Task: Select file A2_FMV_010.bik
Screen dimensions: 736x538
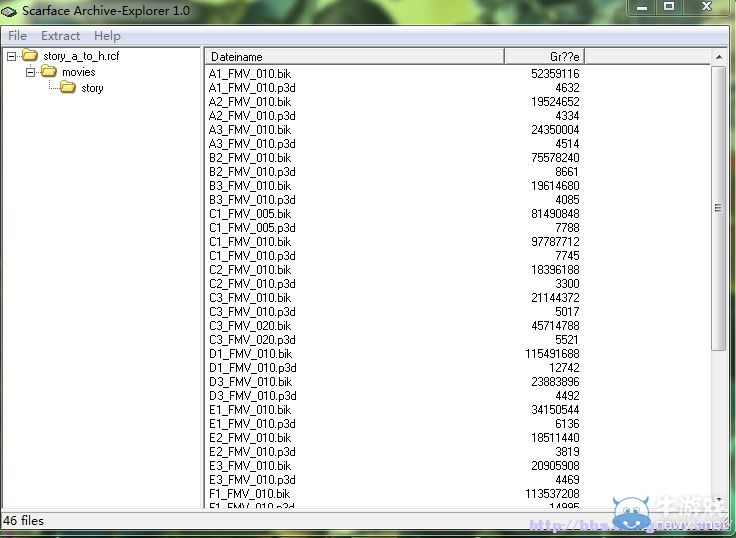Action: [250, 102]
